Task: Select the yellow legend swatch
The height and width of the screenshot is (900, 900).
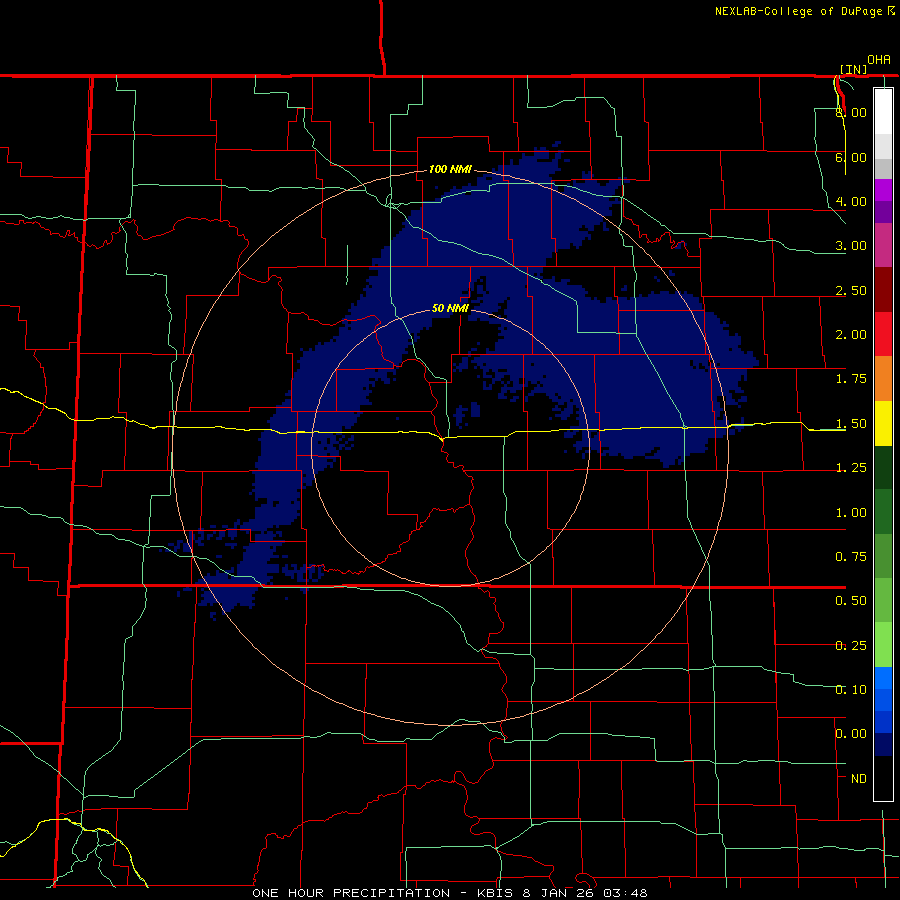Action: click(883, 423)
